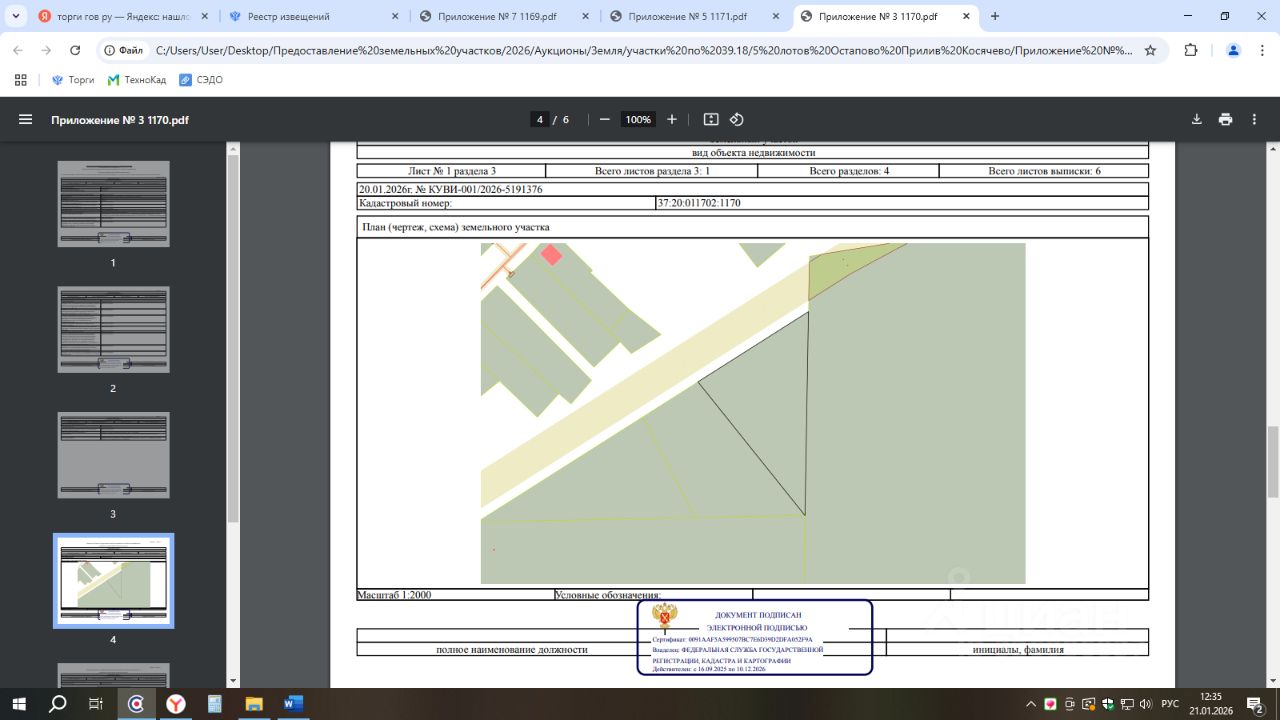This screenshot has height=720, width=1280.
Task: Open Microsoft Word from the taskbar
Action: pyautogui.click(x=293, y=704)
